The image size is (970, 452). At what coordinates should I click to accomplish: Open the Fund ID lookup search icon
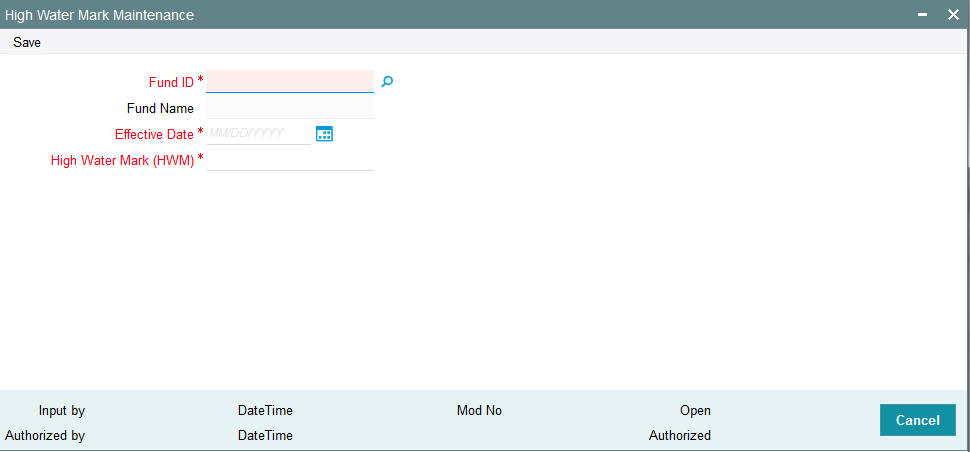387,81
